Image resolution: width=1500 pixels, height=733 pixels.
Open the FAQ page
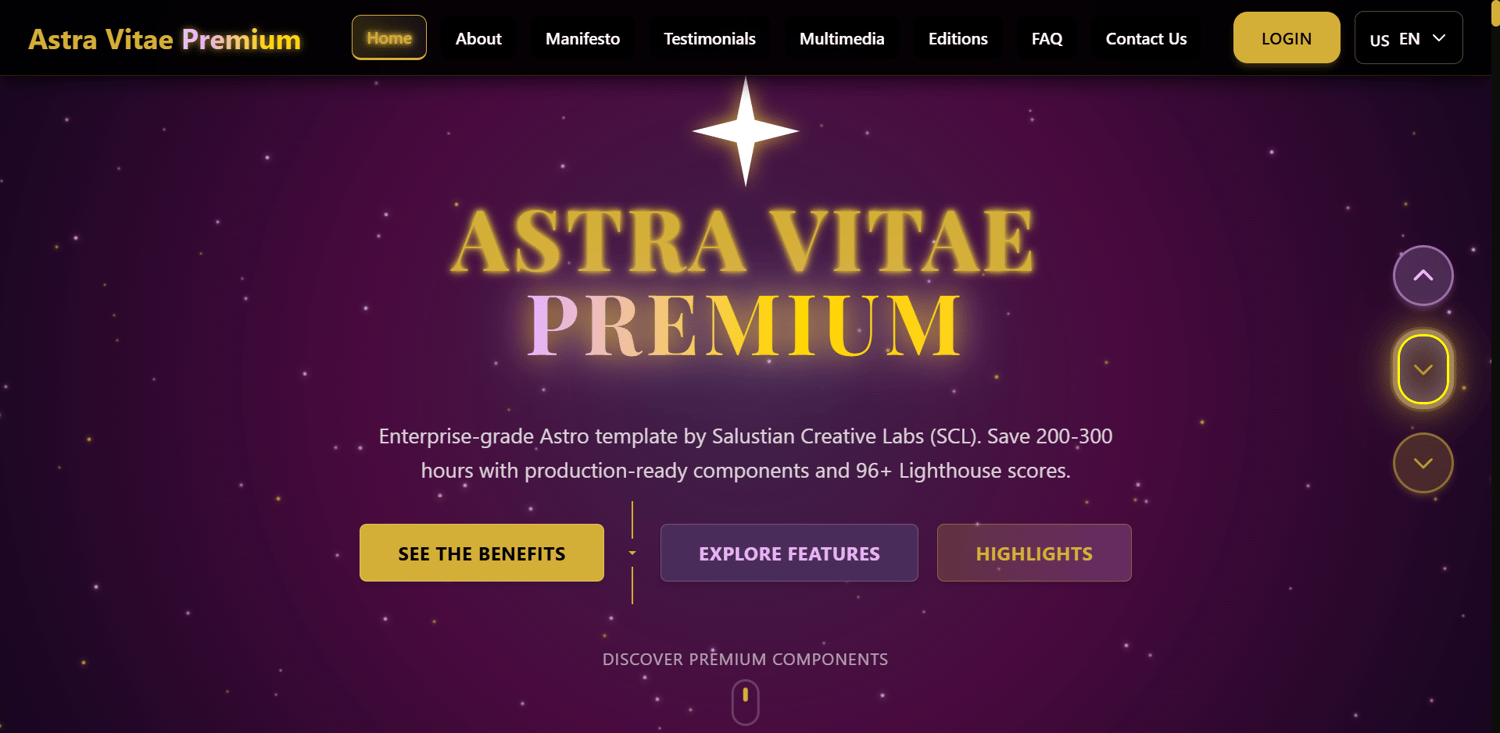[x=1047, y=39]
